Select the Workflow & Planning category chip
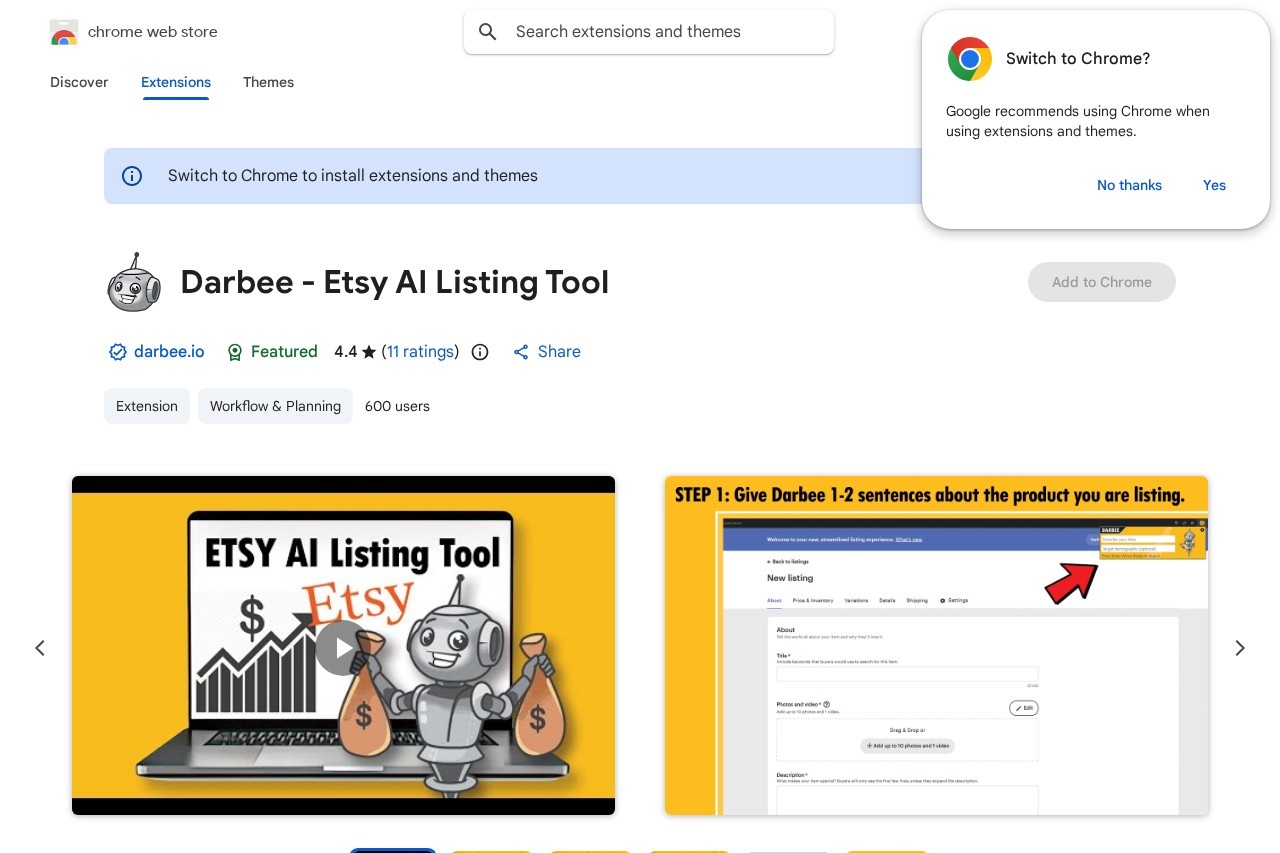Screen dimensions: 1280x853 click(x=275, y=406)
